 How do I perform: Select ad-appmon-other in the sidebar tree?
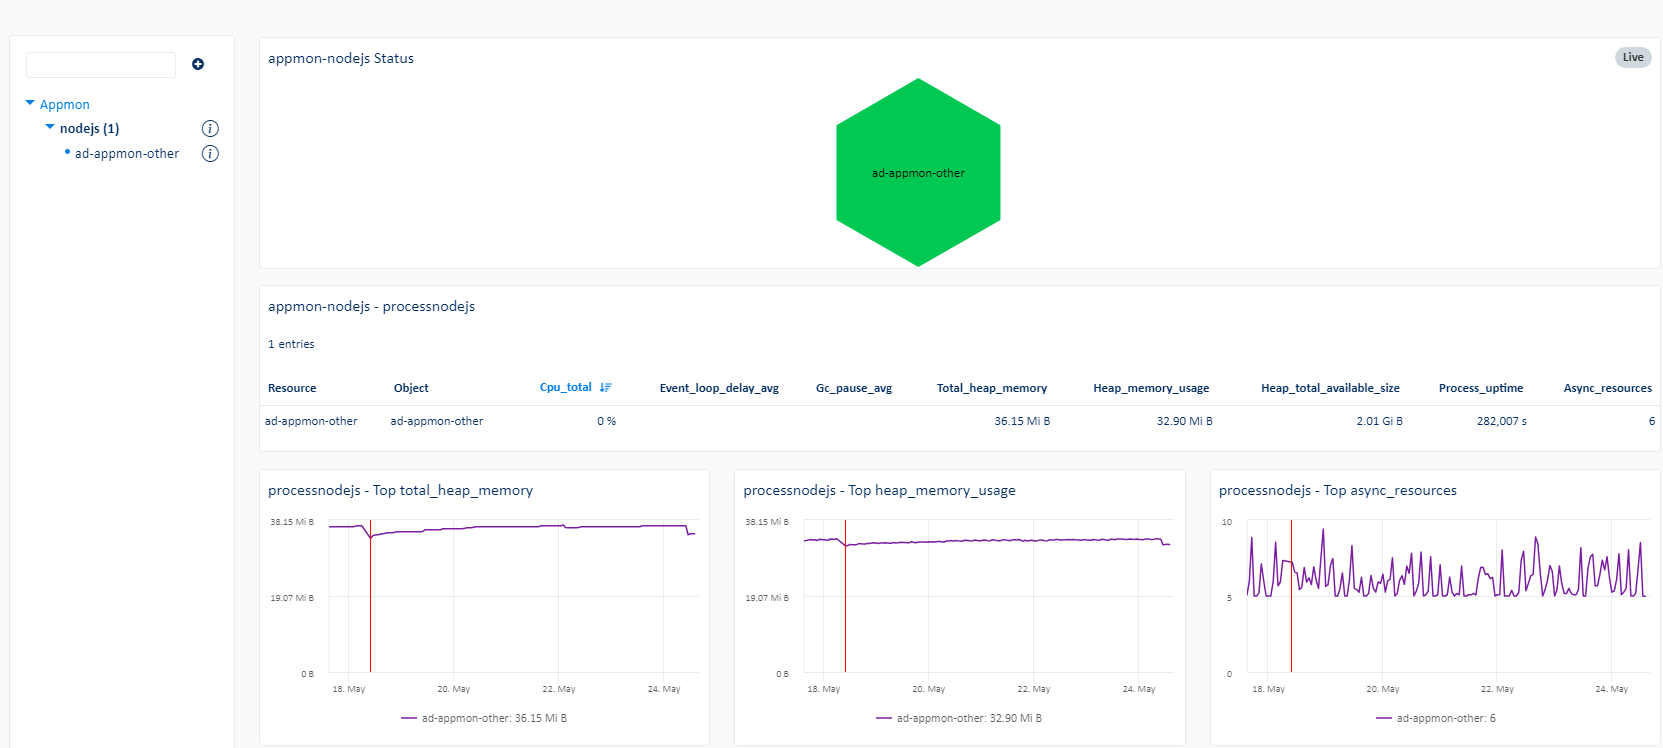[127, 154]
